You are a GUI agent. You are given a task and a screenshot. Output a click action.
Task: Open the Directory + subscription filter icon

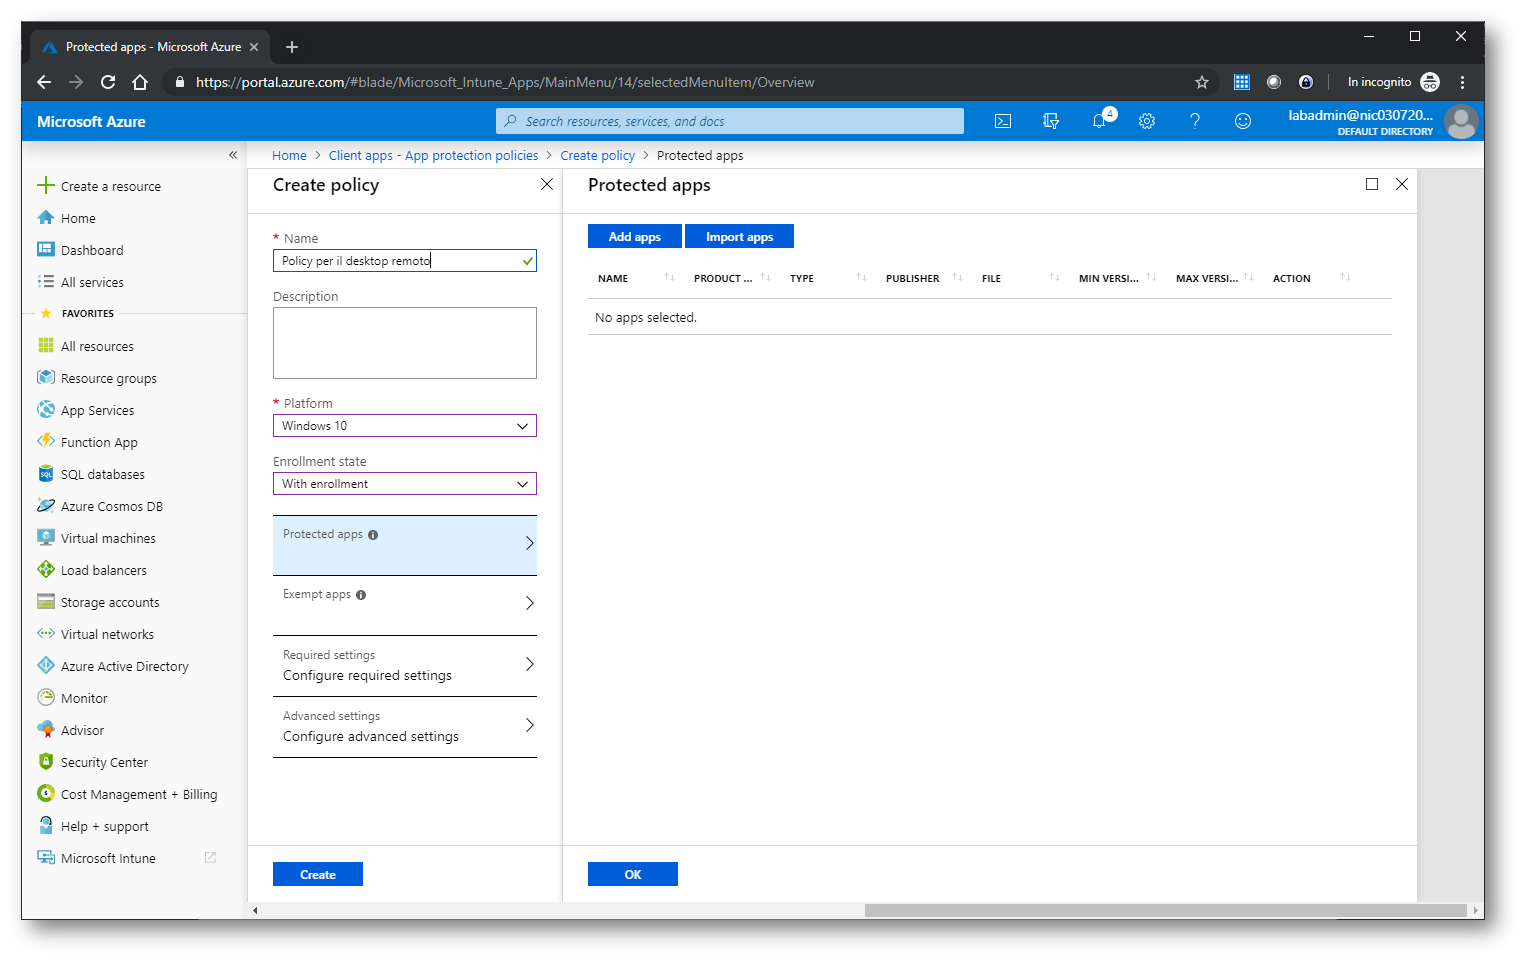(x=1051, y=121)
